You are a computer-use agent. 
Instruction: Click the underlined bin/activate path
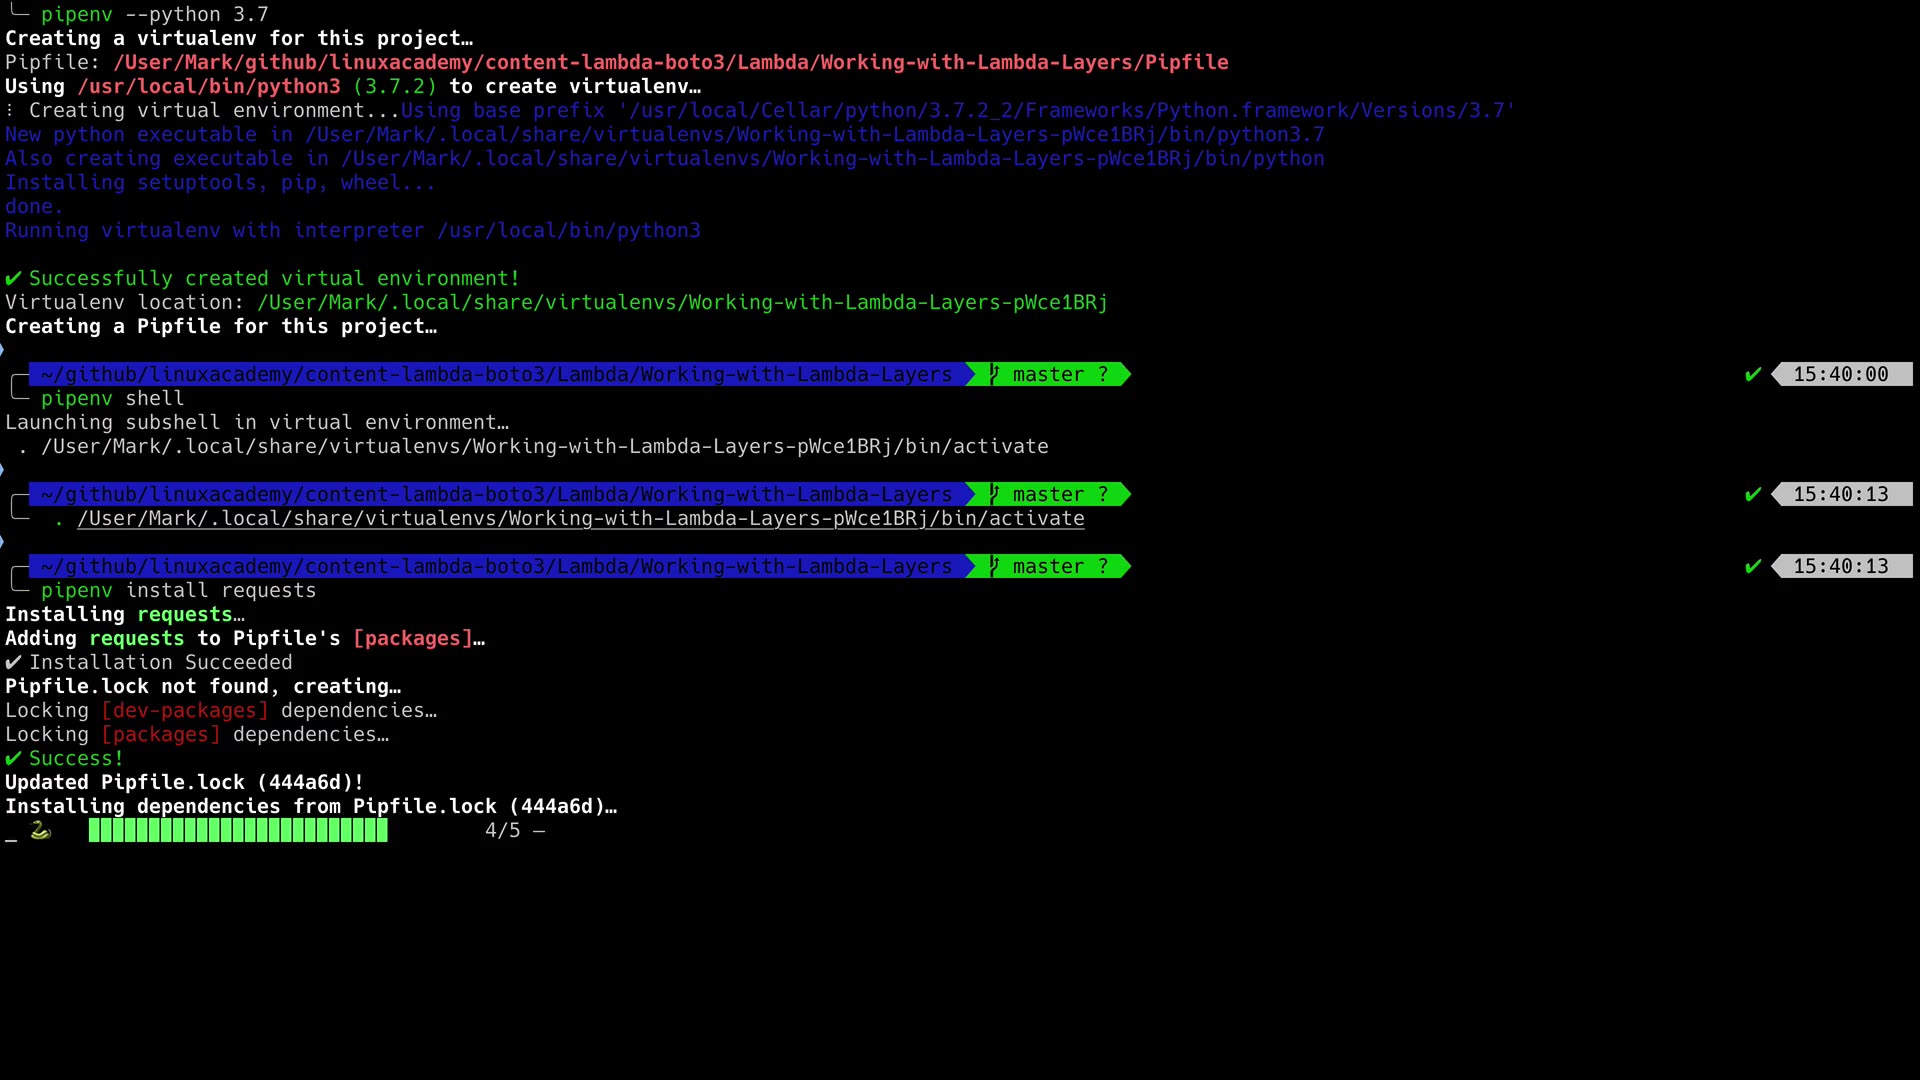(580, 518)
